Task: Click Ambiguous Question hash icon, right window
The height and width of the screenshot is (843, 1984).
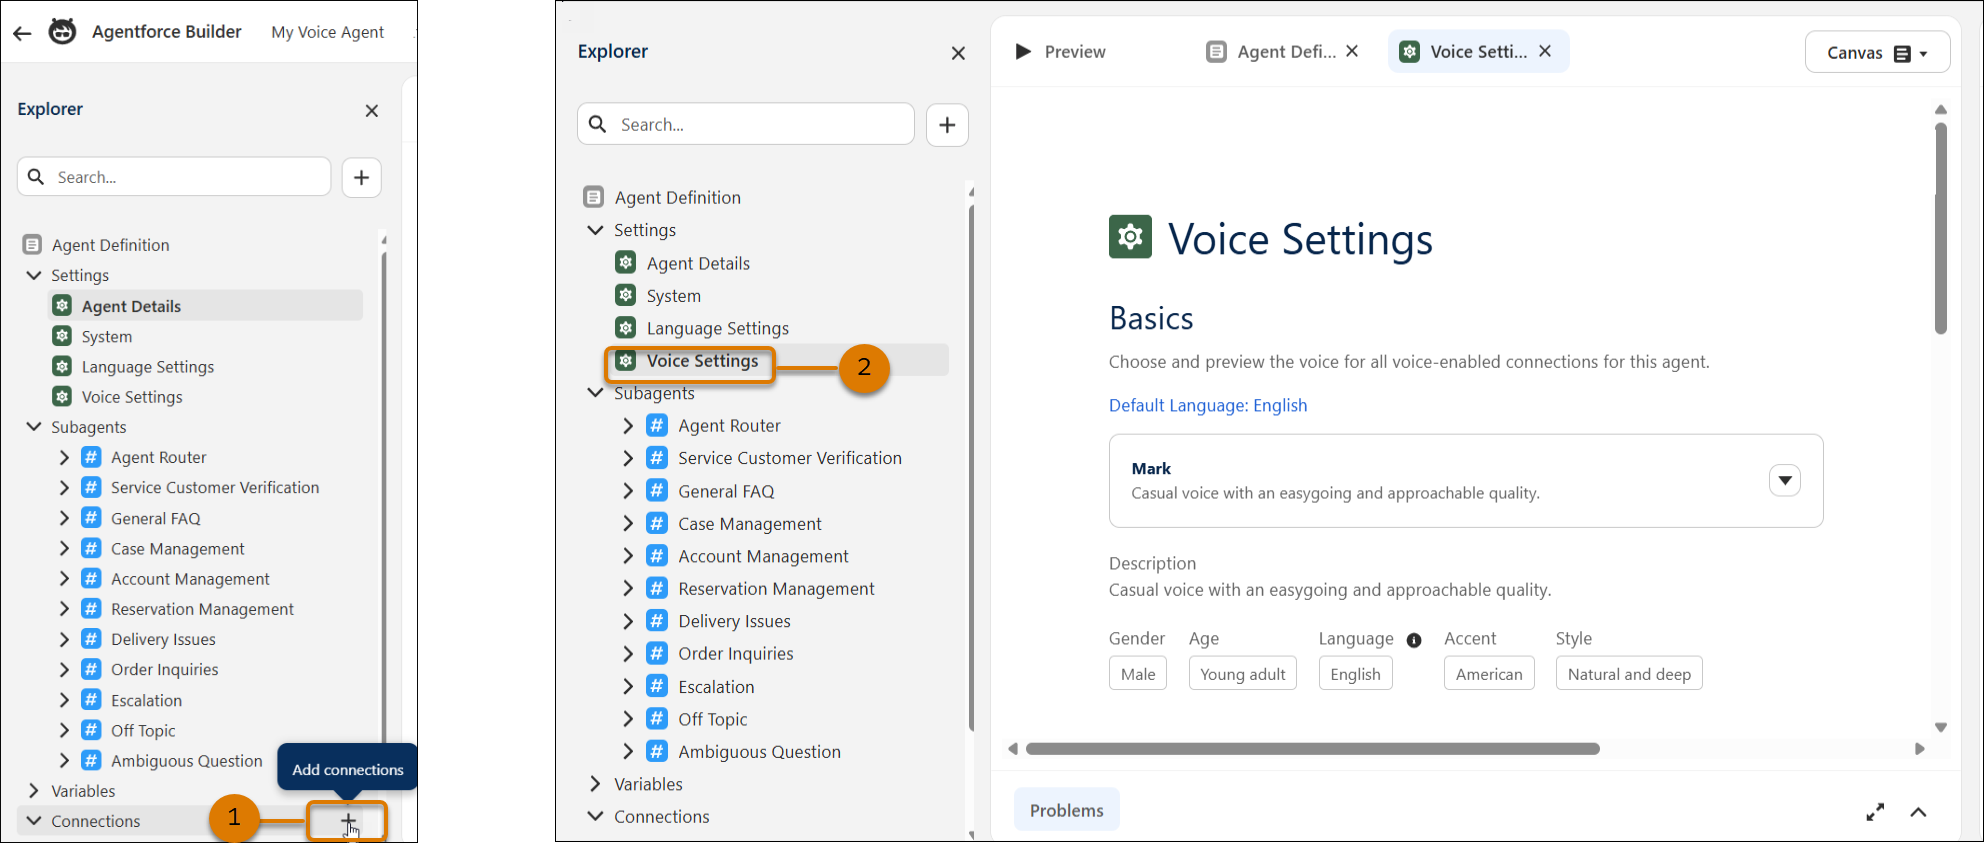Action: 657,751
